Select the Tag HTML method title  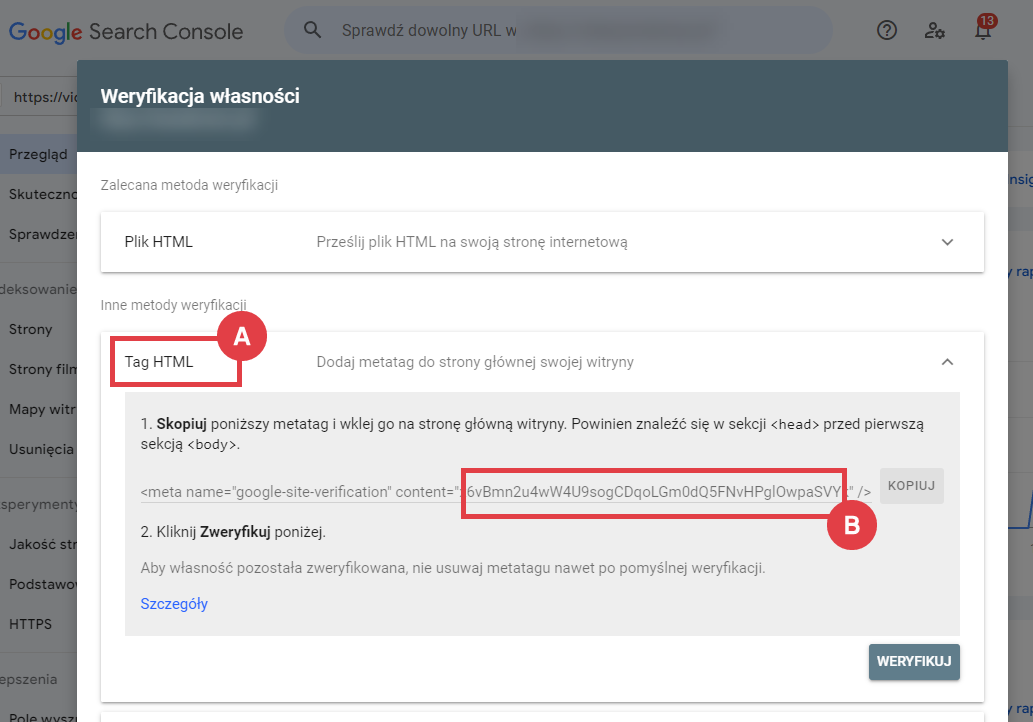[x=159, y=362]
